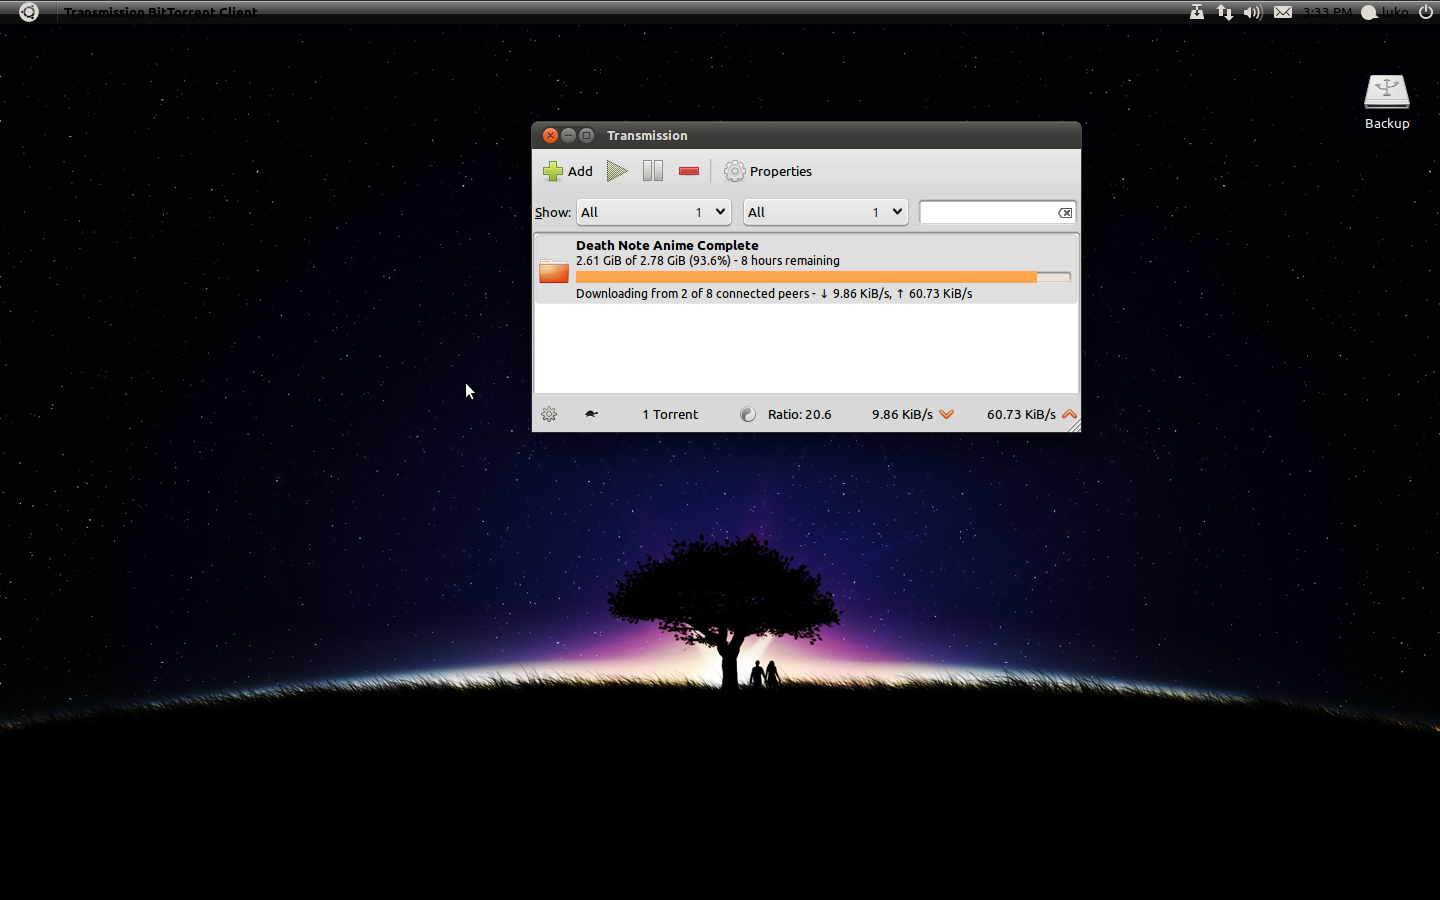Click the orange upload up-arrow icon
This screenshot has width=1440, height=900.
1069,414
